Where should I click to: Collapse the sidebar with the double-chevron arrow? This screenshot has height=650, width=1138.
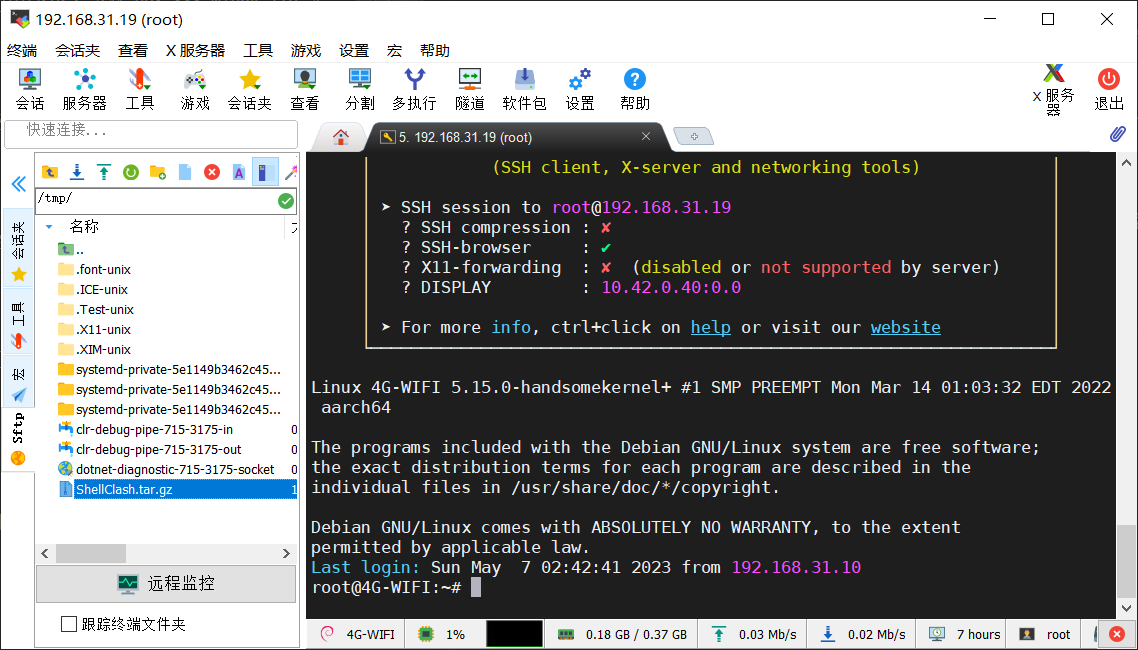(x=18, y=184)
